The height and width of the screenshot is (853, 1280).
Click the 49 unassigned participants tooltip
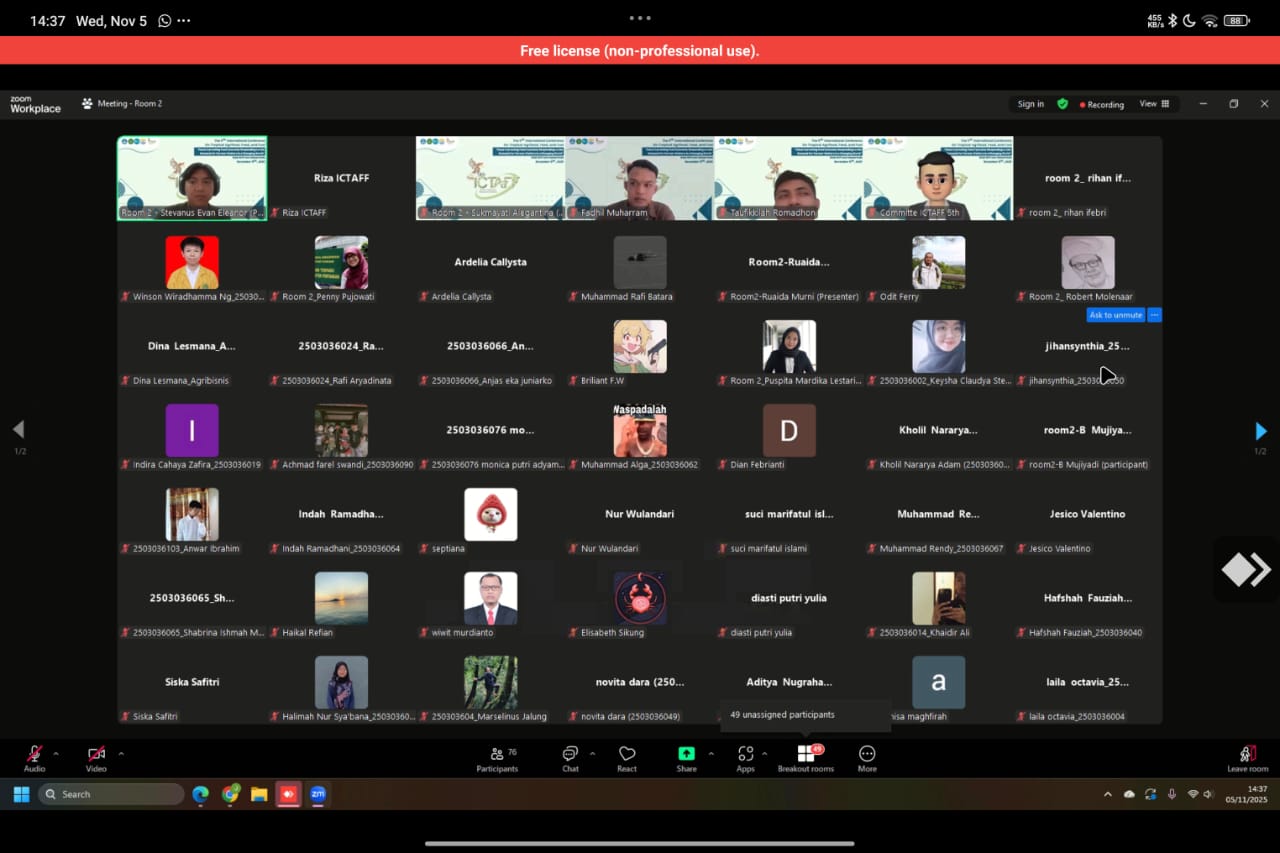coord(805,714)
